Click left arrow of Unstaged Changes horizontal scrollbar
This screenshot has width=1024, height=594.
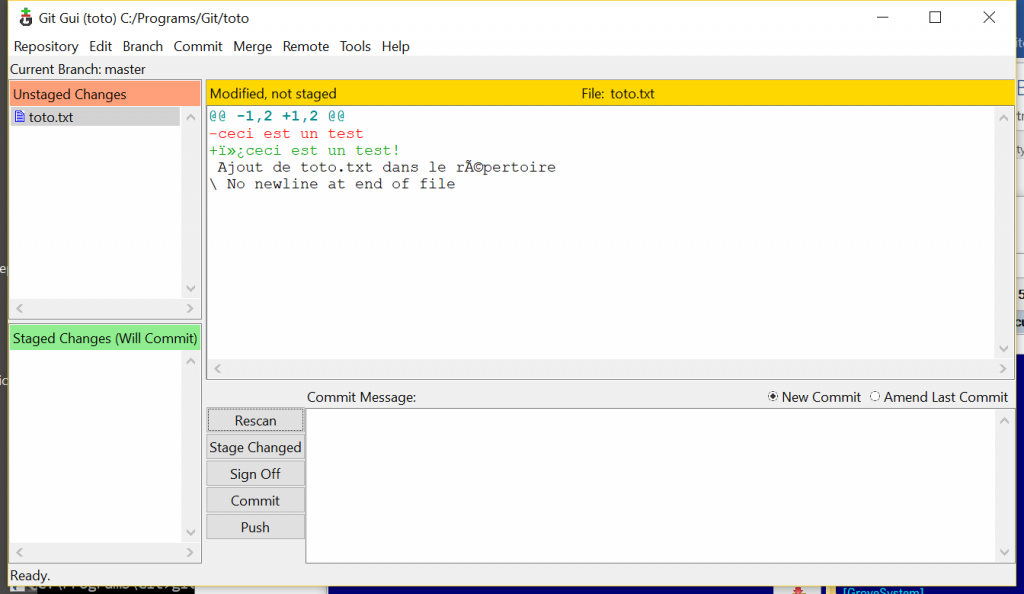pos(20,308)
